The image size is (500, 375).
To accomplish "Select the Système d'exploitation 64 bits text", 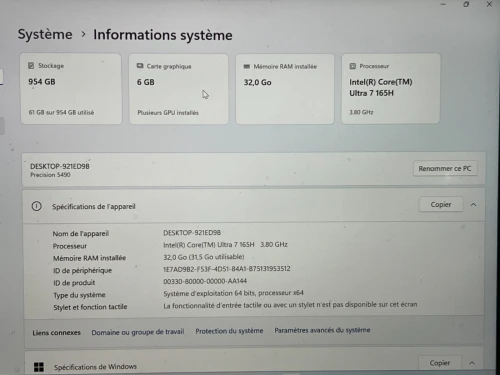I will pos(233,293).
